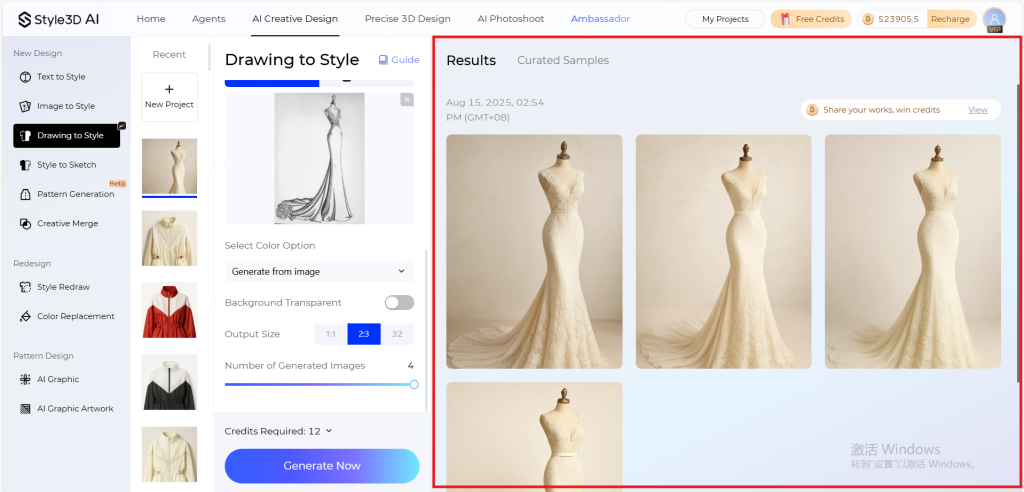The width and height of the screenshot is (1024, 492).
Task: Open Style to Sketch tool
Action: click(x=57, y=165)
